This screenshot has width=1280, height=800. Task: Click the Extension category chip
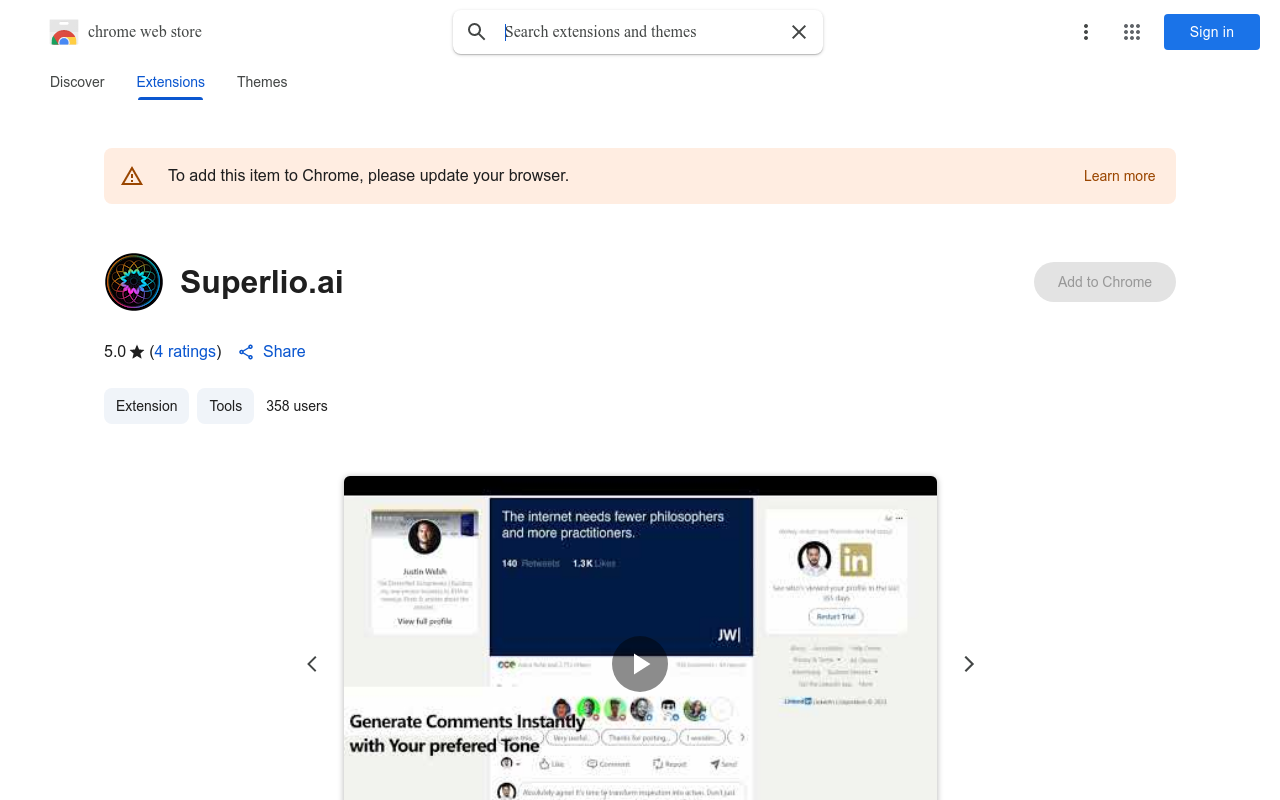pos(146,406)
